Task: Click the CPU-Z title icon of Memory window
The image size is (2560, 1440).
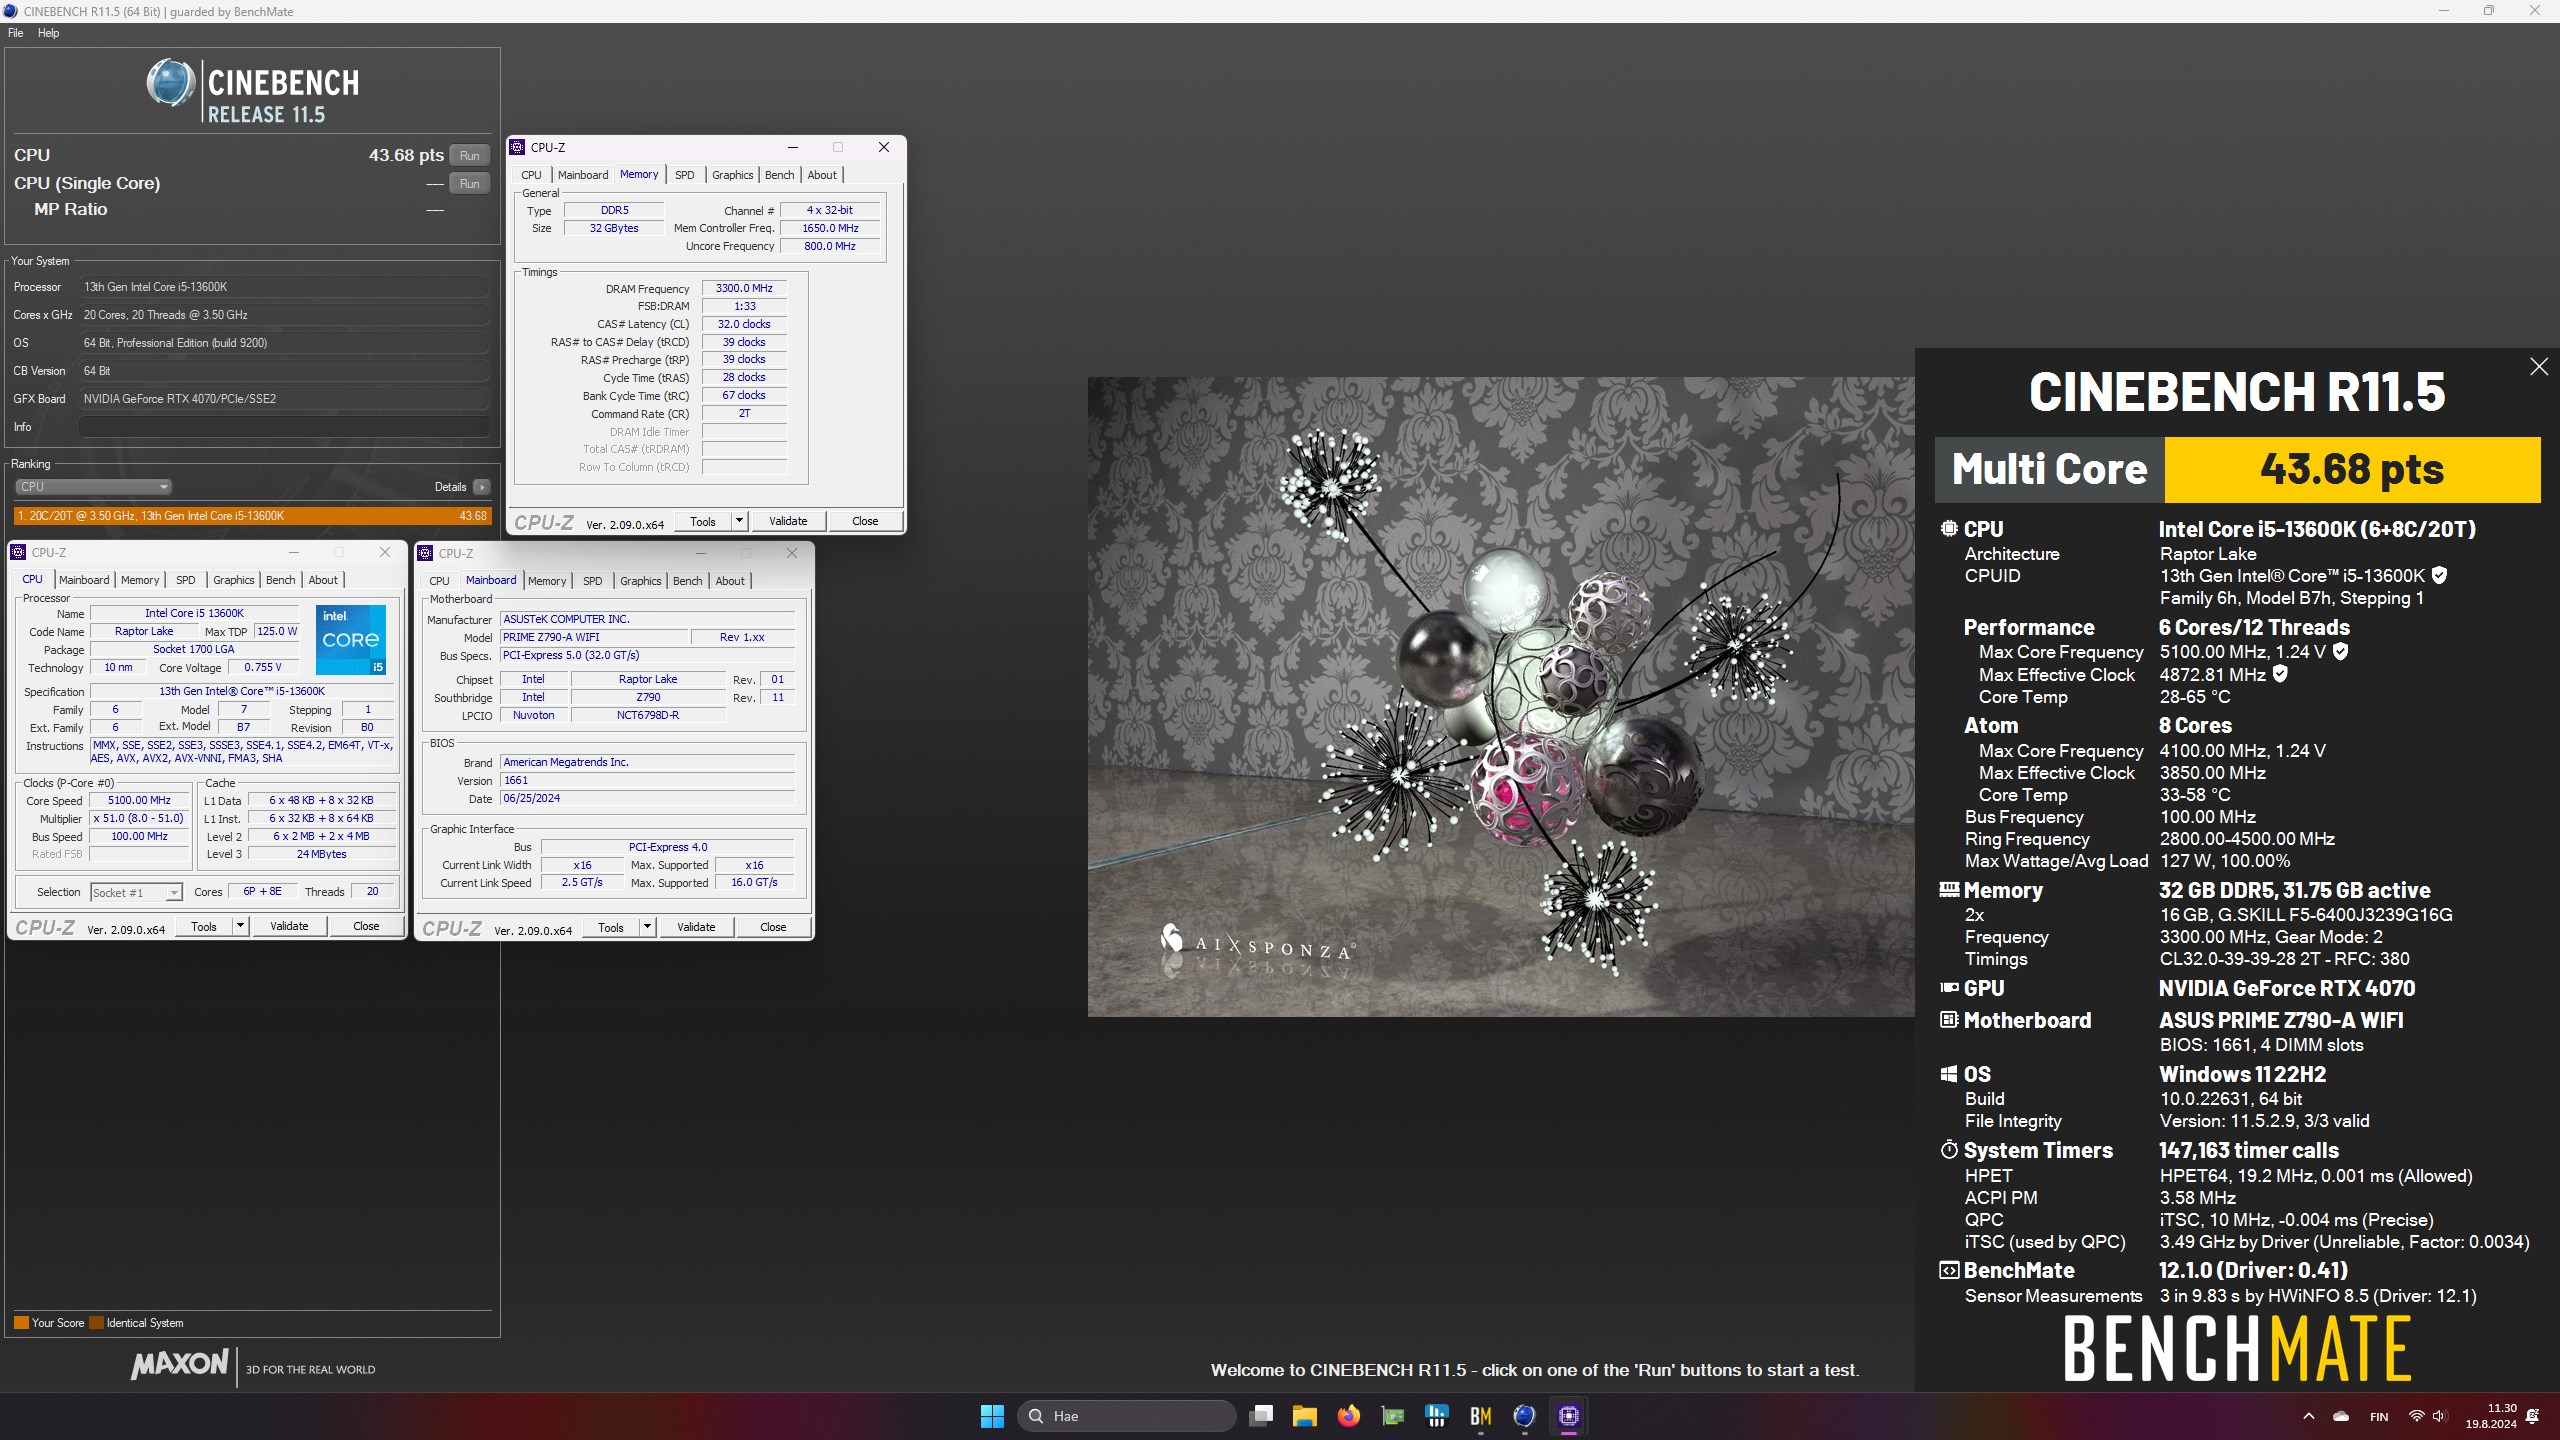Action: 517,147
